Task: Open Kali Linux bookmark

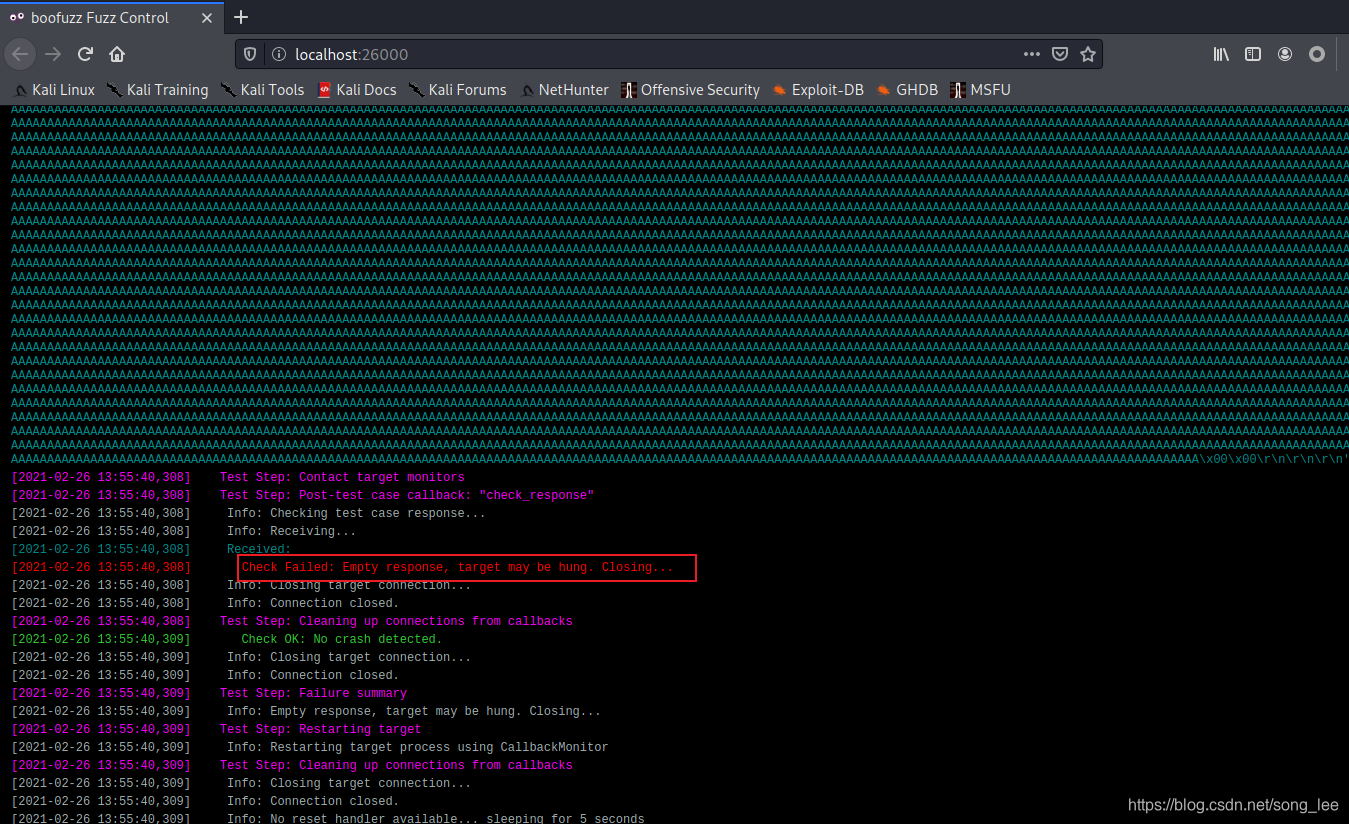Action: point(55,90)
